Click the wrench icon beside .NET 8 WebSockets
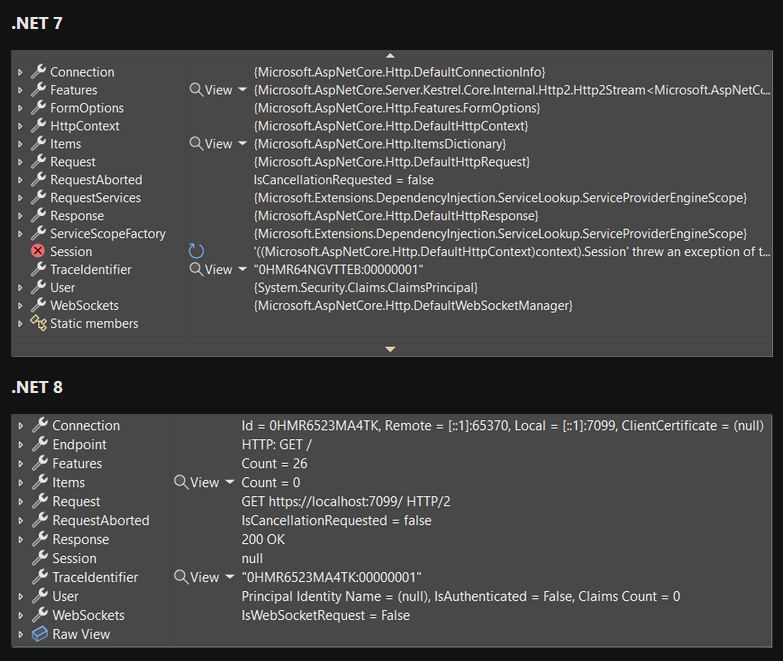783x661 pixels. click(40, 615)
